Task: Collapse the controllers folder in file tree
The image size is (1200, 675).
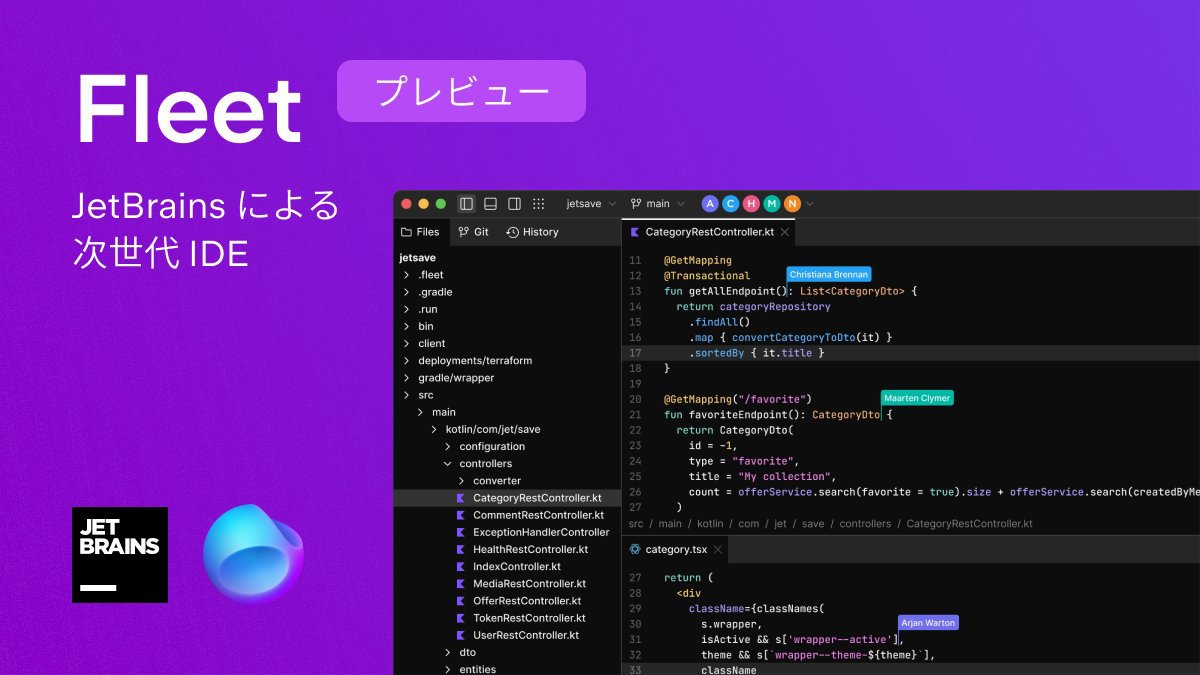Action: pyautogui.click(x=447, y=464)
